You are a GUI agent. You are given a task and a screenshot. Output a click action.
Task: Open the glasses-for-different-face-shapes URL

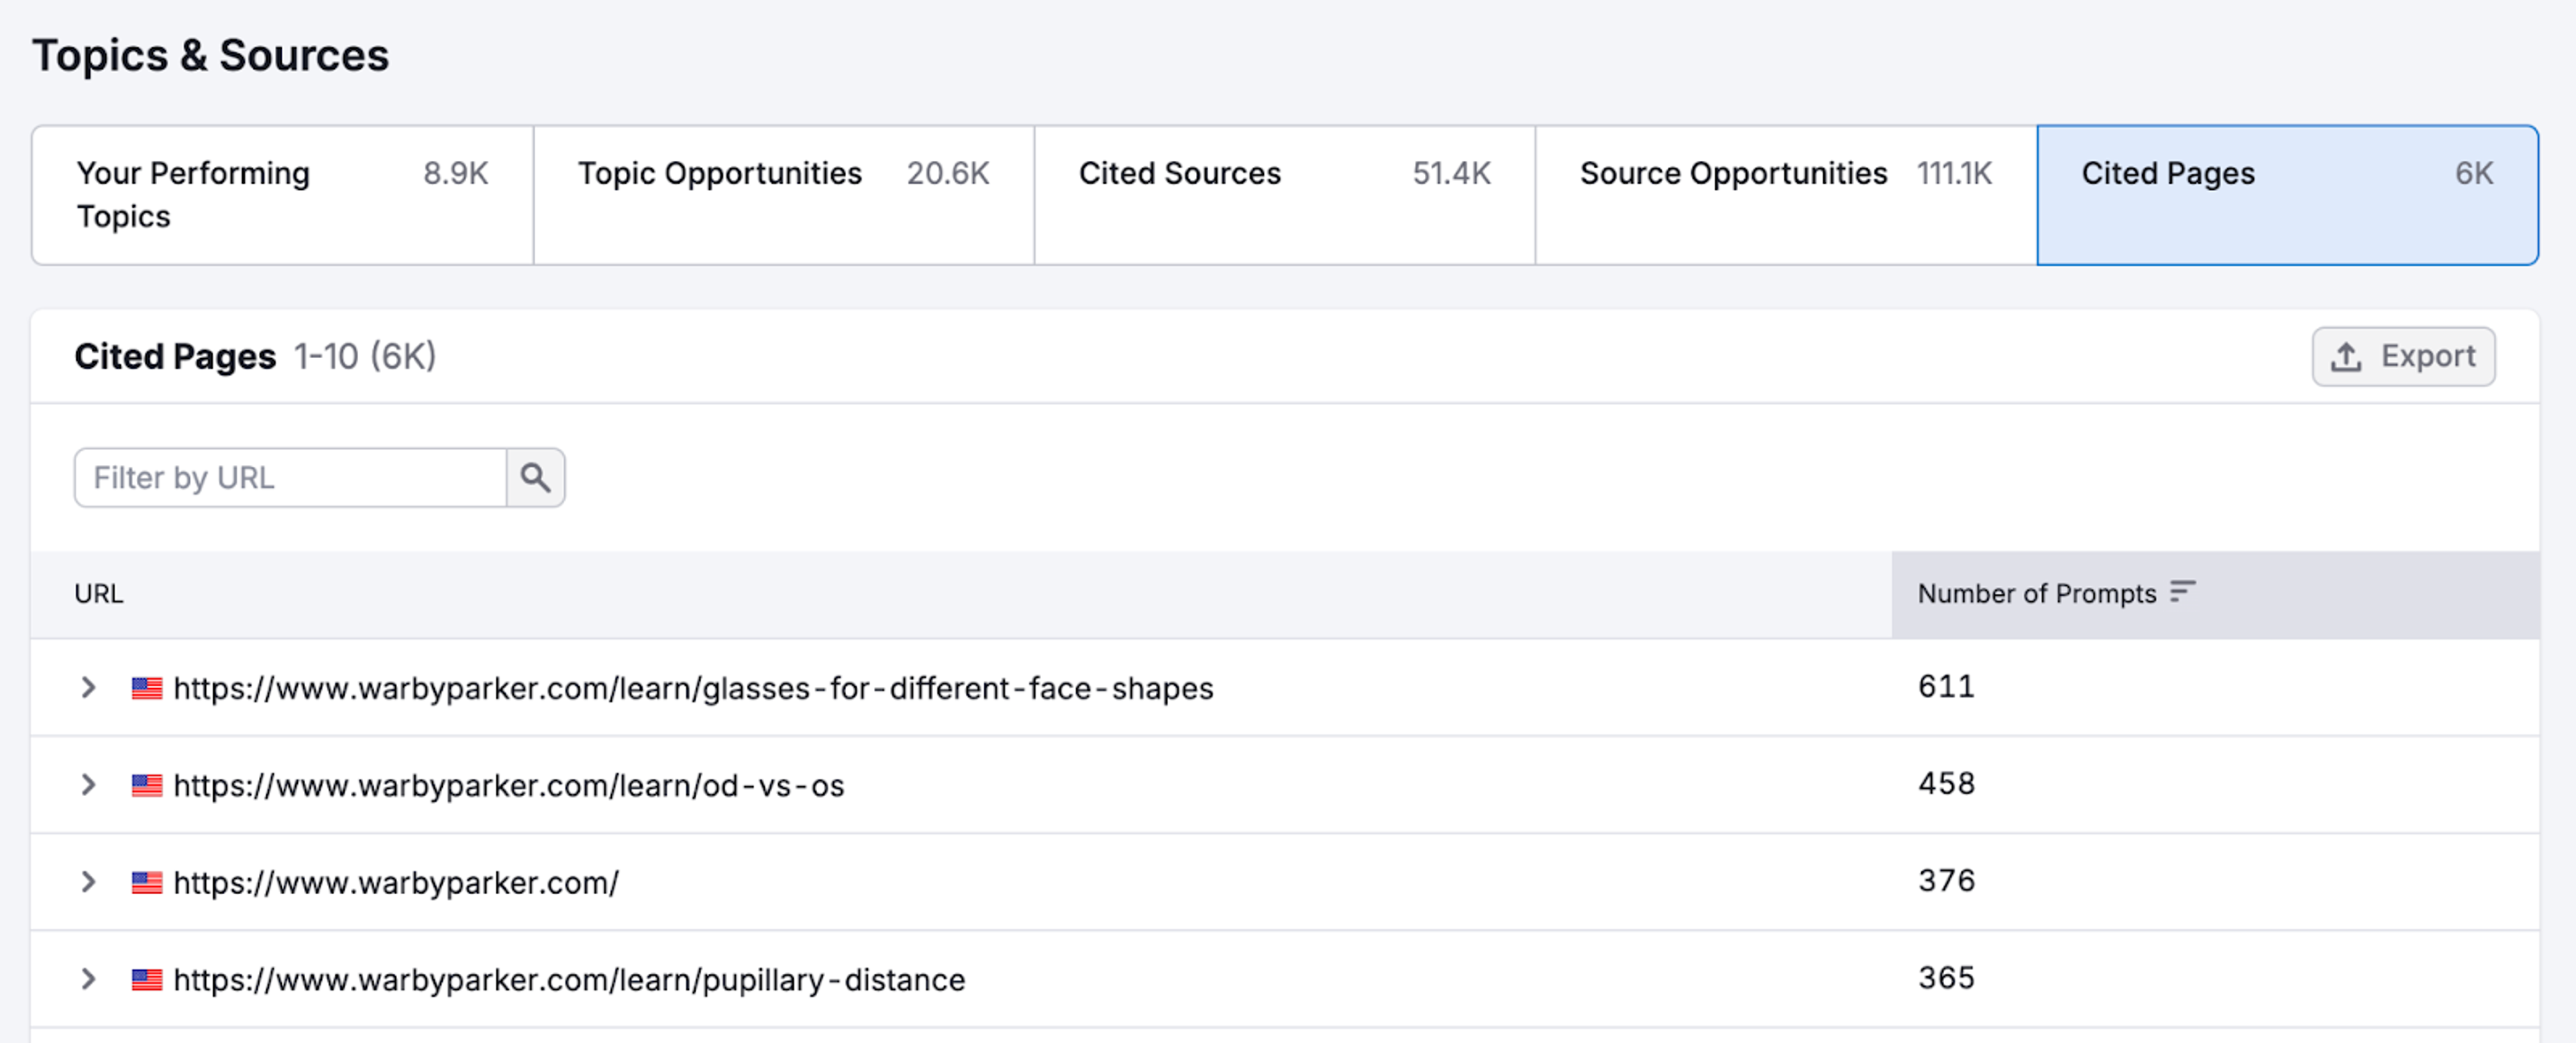(x=693, y=688)
